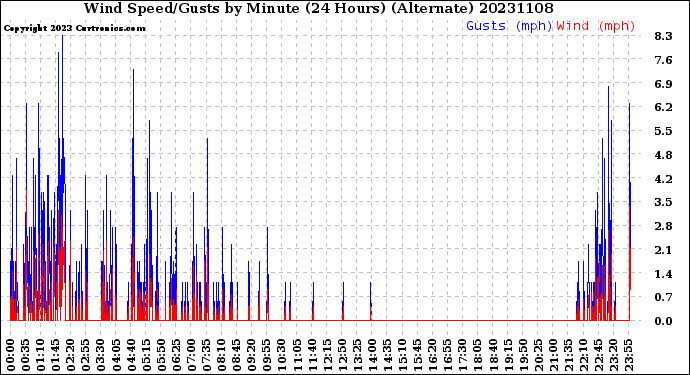Screen dimensions: 690x375
Task: Click the 02:55 time axis label
Action: pos(86,355)
